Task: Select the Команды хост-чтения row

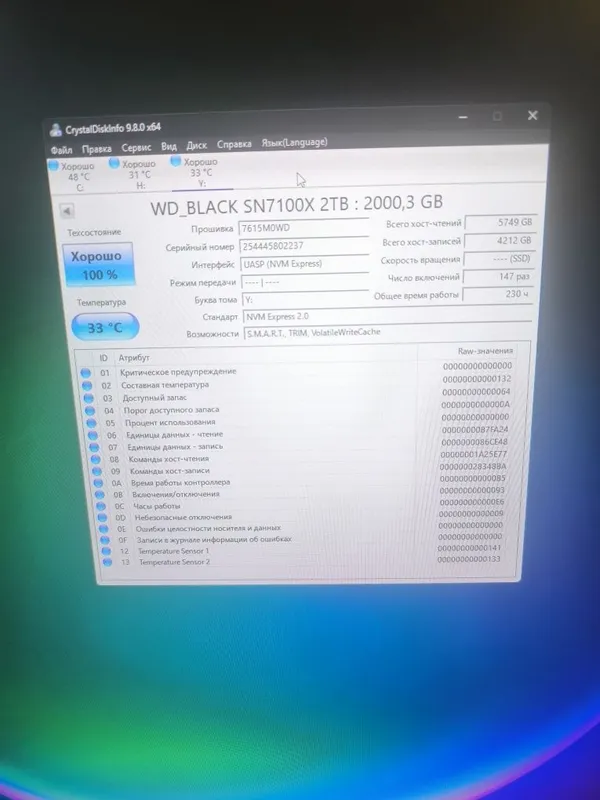Action: 301,457
